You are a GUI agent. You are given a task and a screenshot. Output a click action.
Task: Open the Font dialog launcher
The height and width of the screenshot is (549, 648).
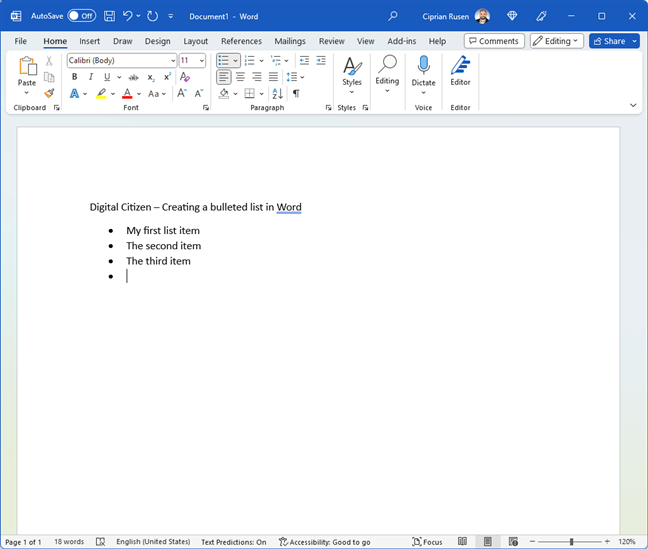[x=205, y=107]
